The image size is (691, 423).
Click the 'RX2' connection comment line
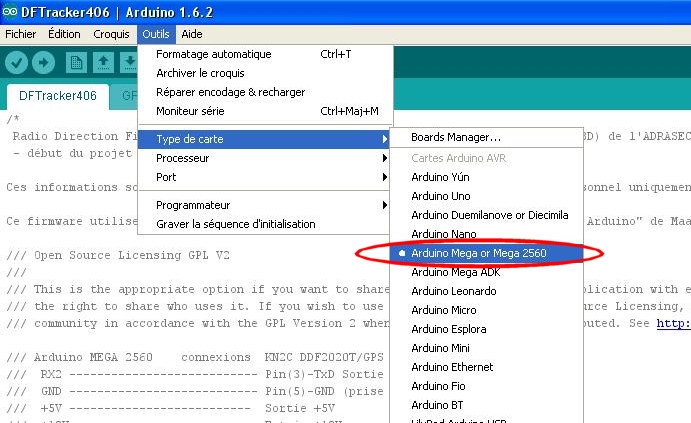pyautogui.click(x=195, y=375)
